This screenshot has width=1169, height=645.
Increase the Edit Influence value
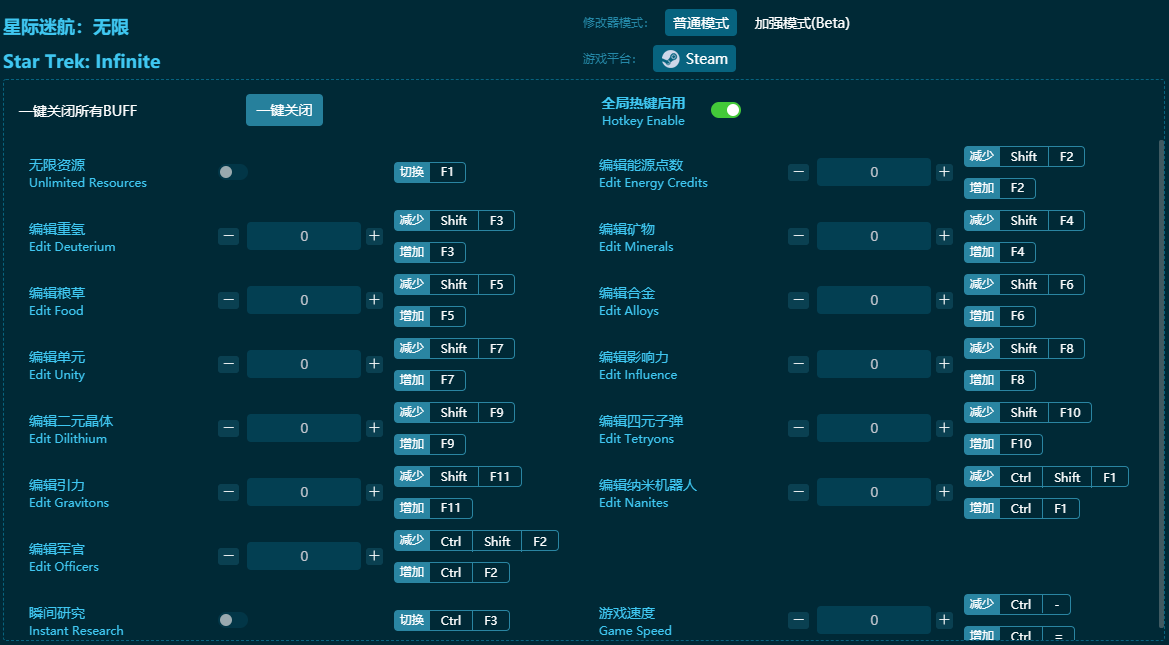pos(945,365)
